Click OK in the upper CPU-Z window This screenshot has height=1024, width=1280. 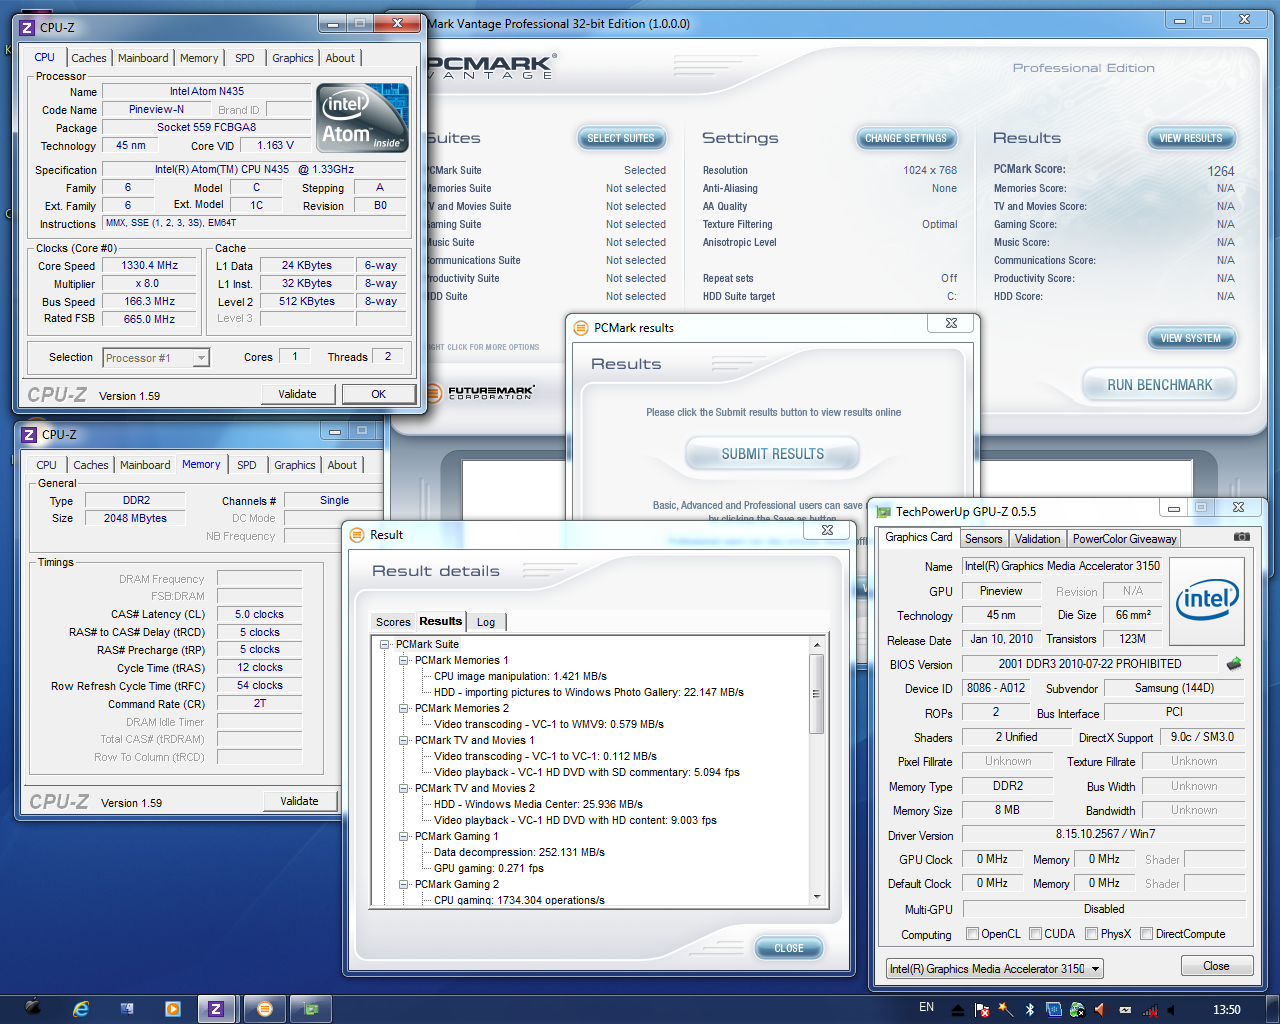[379, 394]
